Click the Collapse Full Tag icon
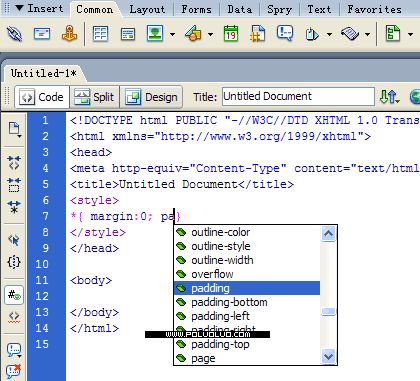 pos(14,162)
